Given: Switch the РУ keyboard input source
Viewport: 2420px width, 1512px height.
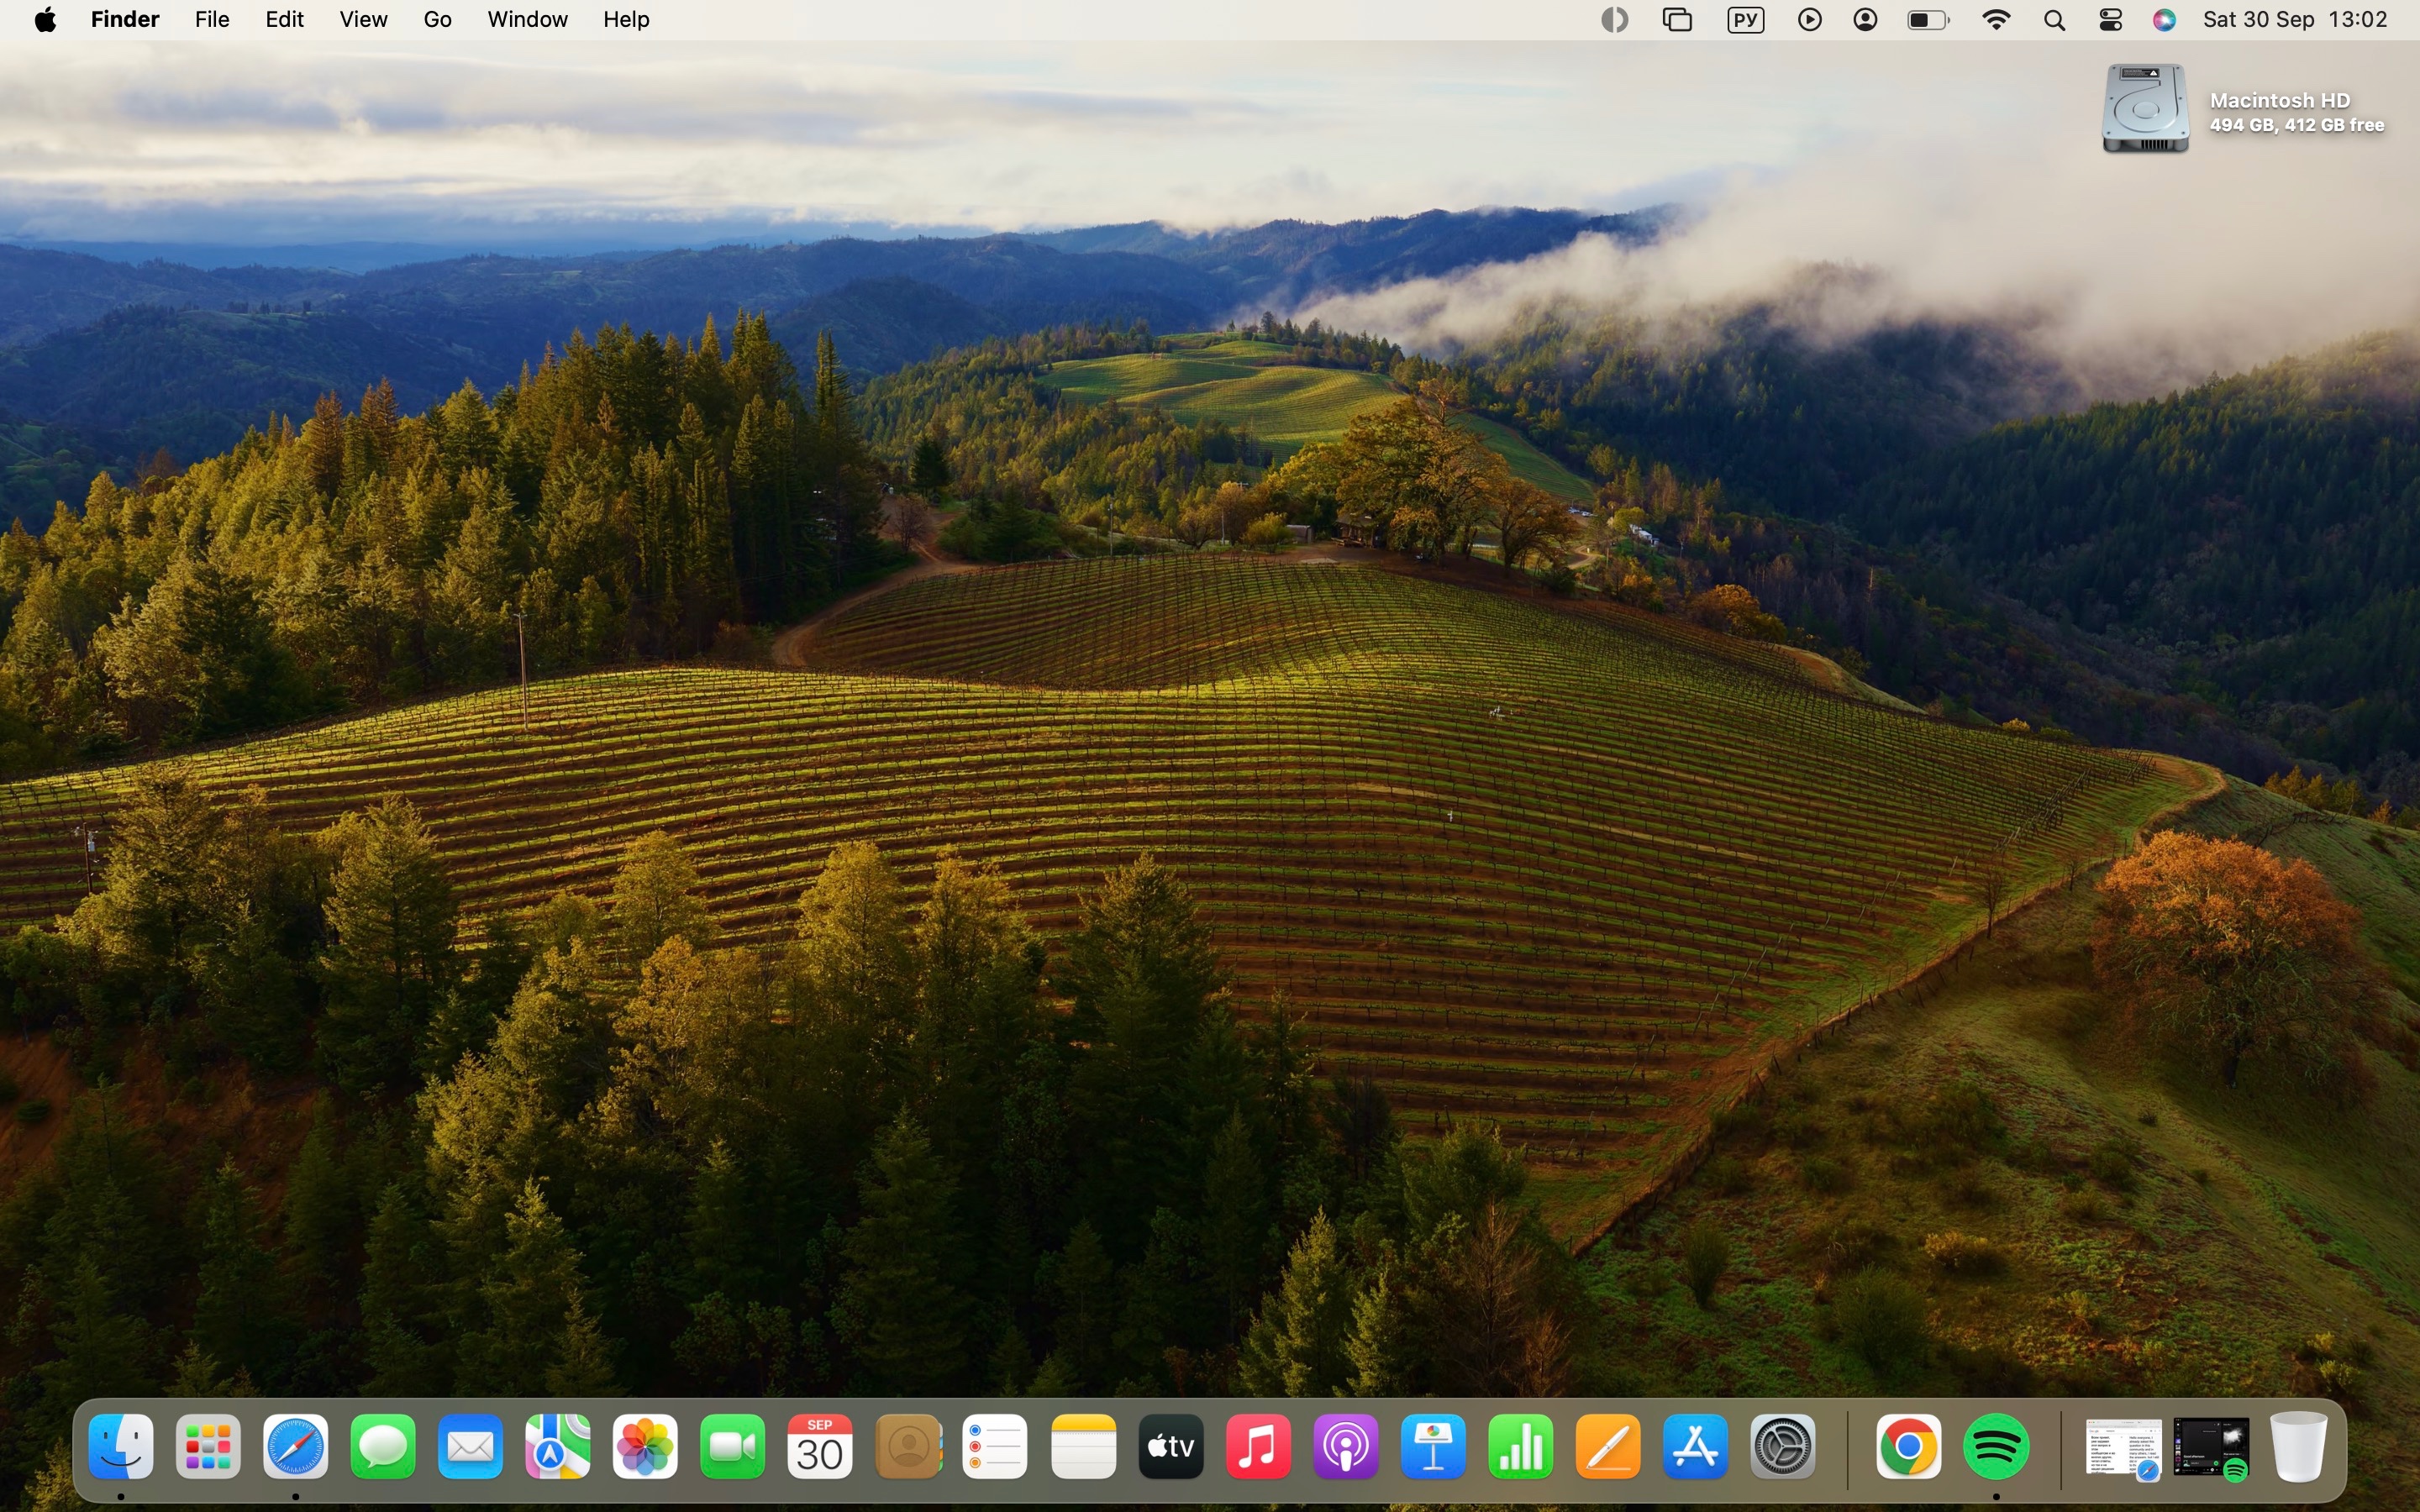Looking at the screenshot, I should click(1746, 20).
